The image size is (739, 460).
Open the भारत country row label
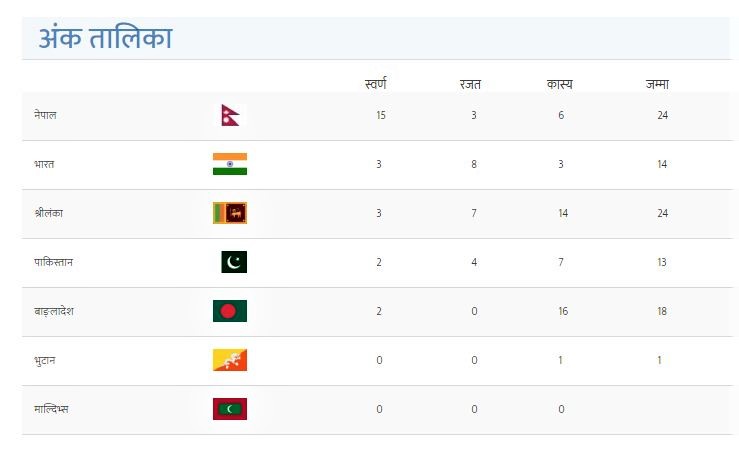click(x=44, y=164)
